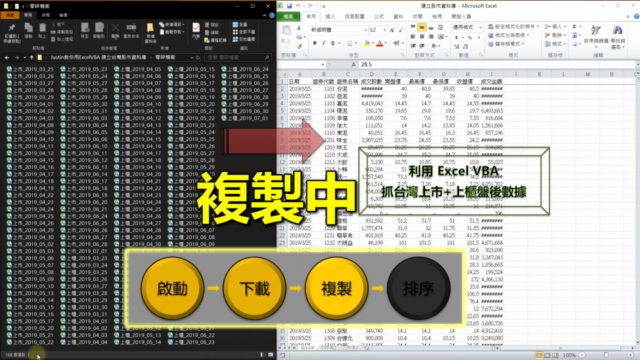This screenshot has height=360, width=640.
Task: Open recent locations dropdown in File Explorer
Action: 24,58
